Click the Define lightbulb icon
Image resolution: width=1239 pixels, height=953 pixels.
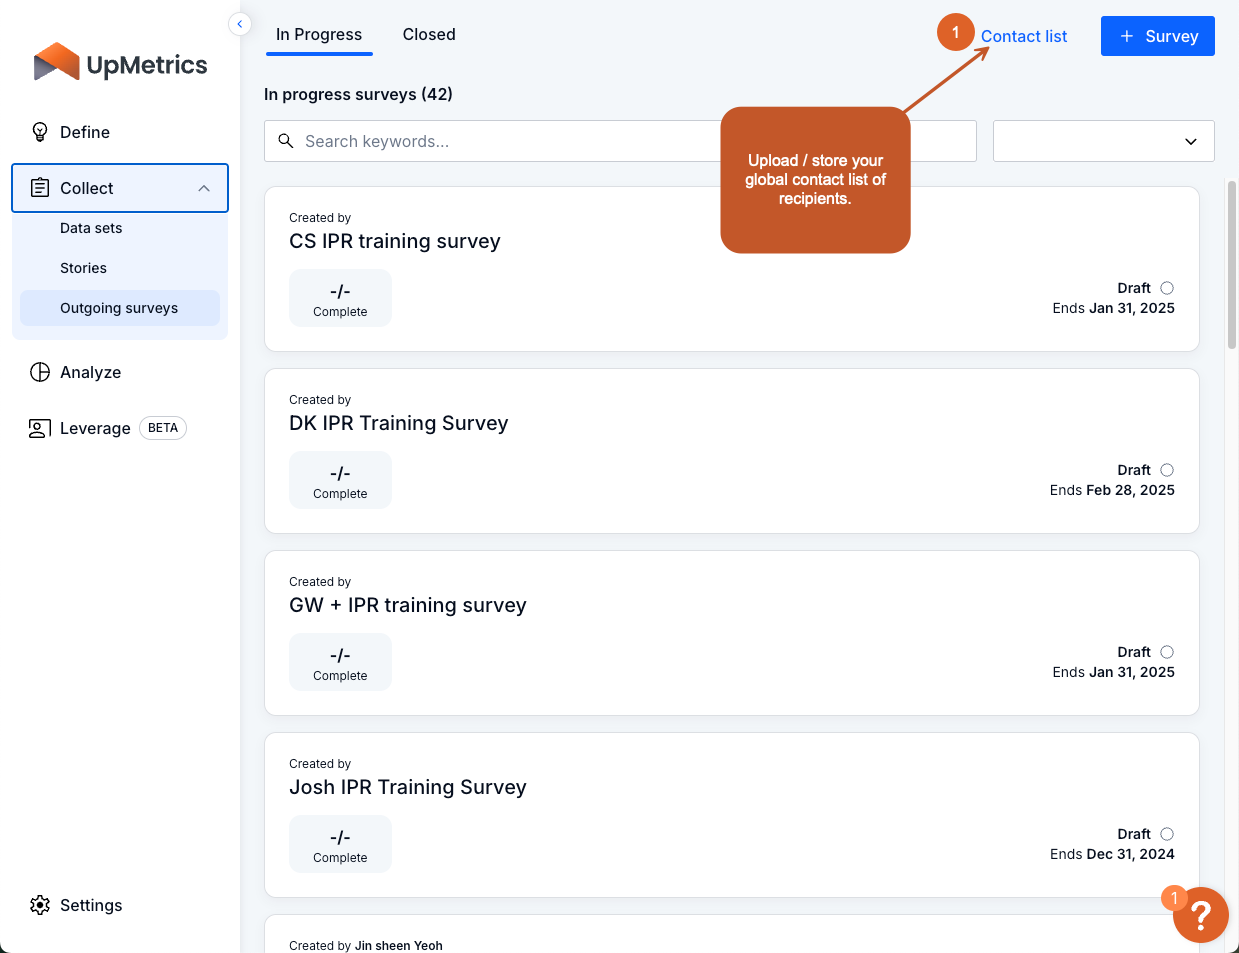[x=40, y=132]
